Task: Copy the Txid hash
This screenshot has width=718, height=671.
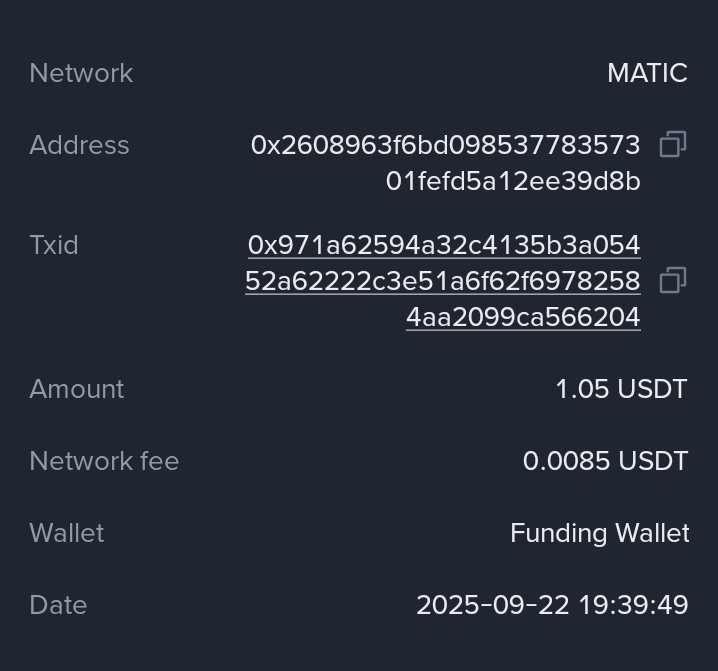Action: pyautogui.click(x=673, y=281)
